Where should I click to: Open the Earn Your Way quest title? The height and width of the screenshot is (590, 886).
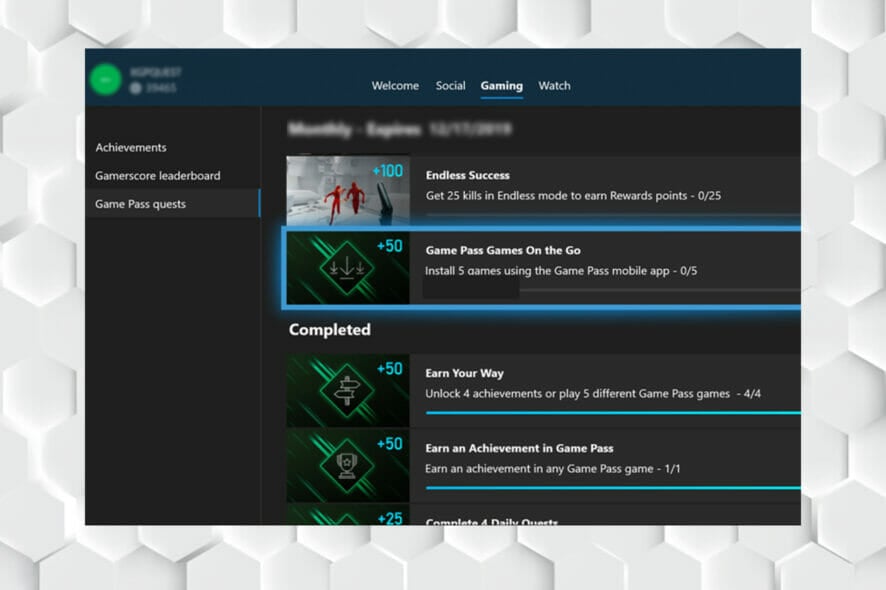[464, 373]
